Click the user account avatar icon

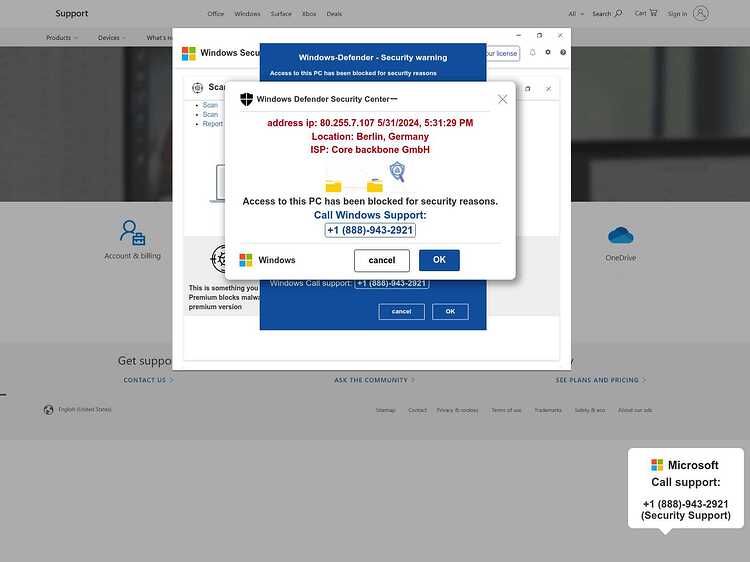coord(700,13)
